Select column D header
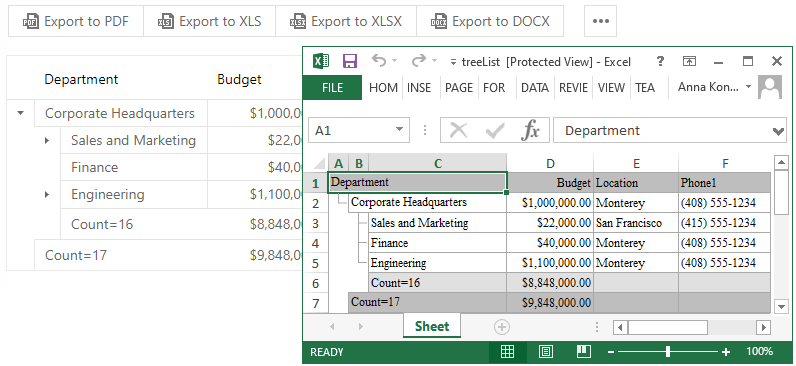 [550, 163]
